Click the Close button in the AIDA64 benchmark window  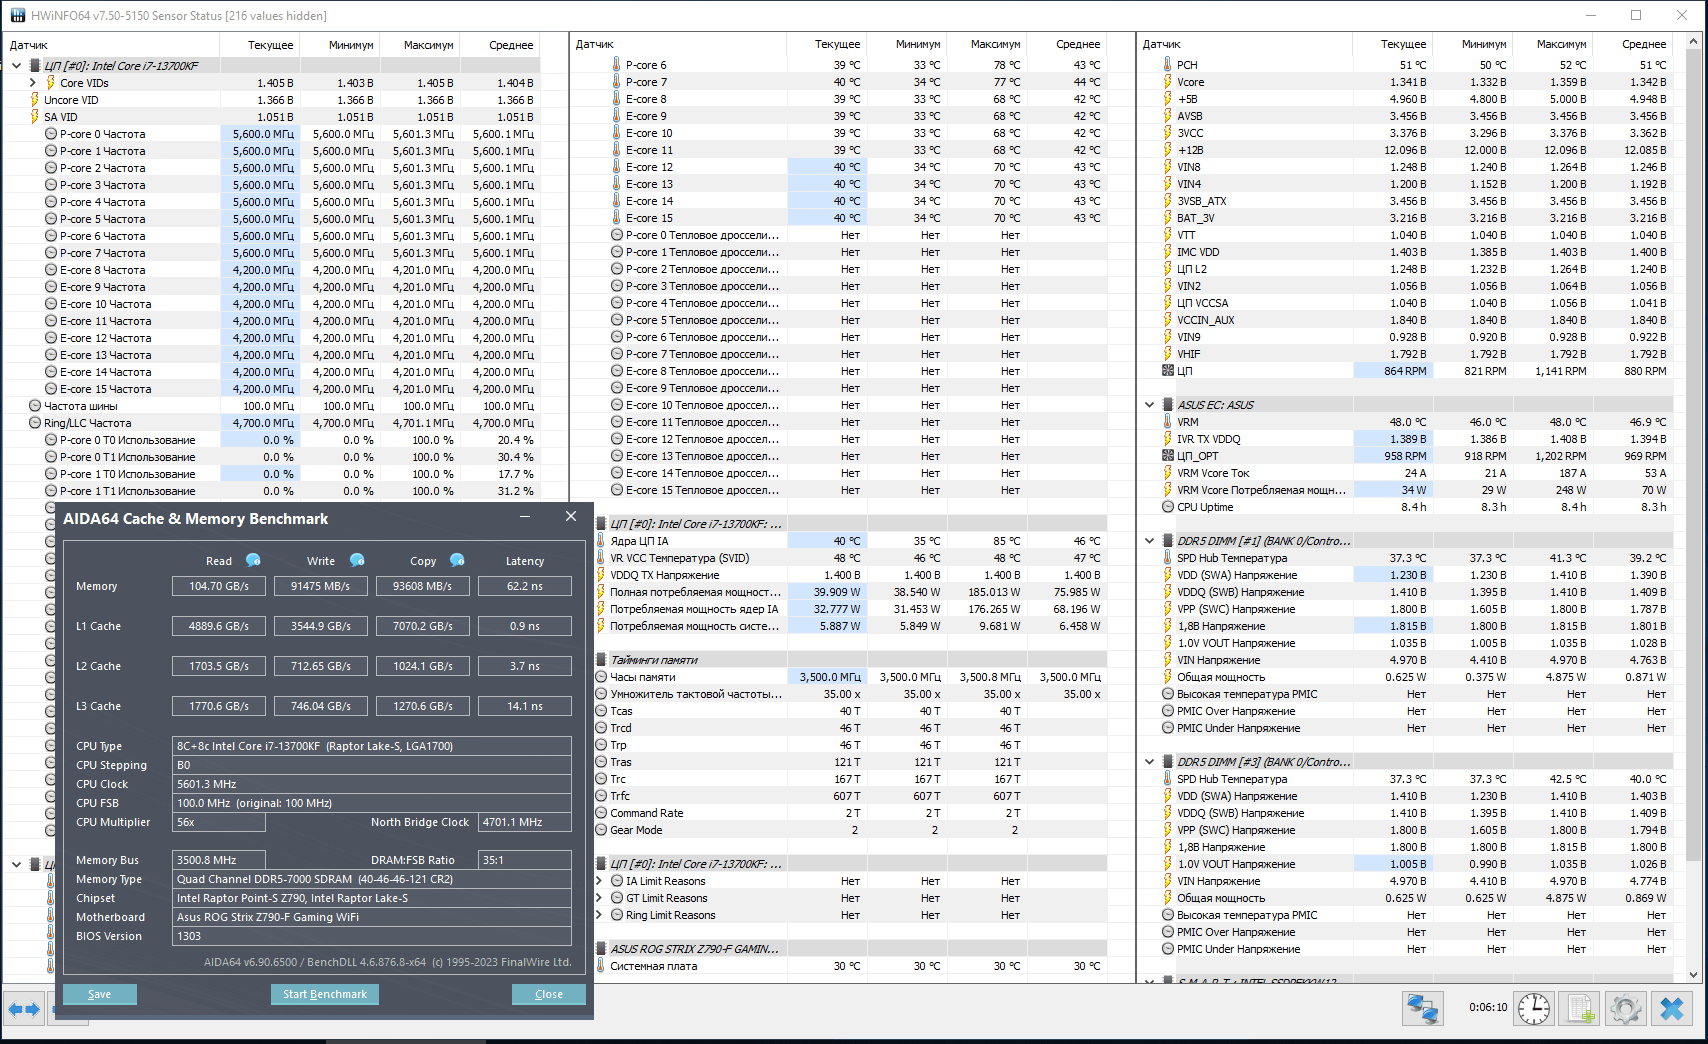coord(549,994)
